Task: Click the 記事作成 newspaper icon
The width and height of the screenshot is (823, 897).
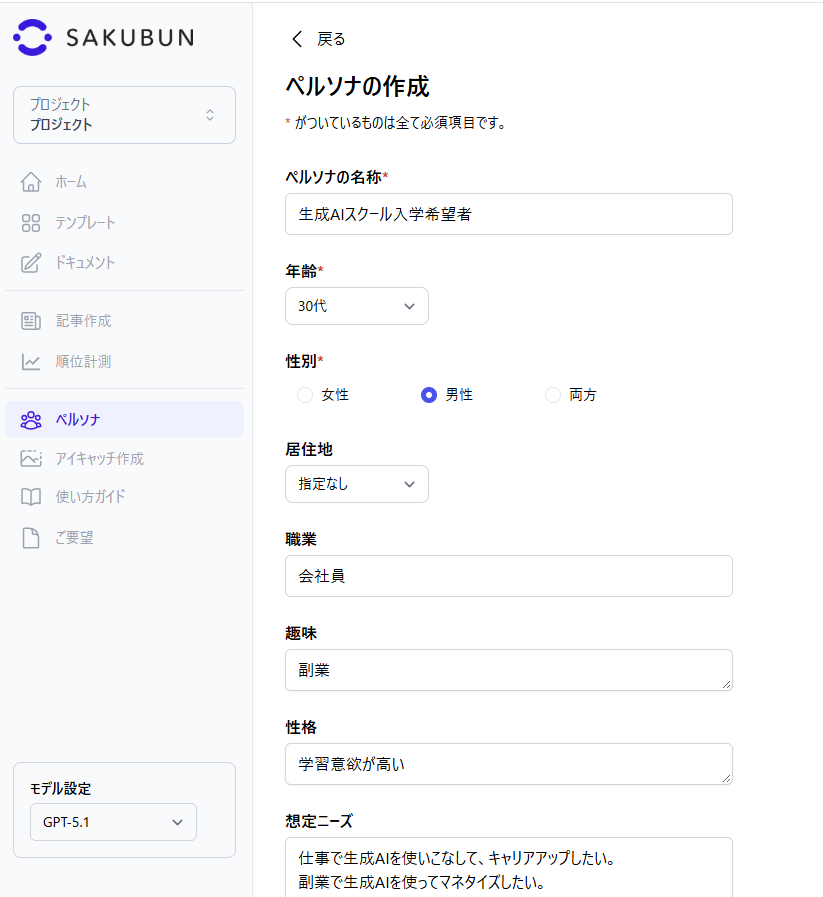Action: click(x=31, y=321)
